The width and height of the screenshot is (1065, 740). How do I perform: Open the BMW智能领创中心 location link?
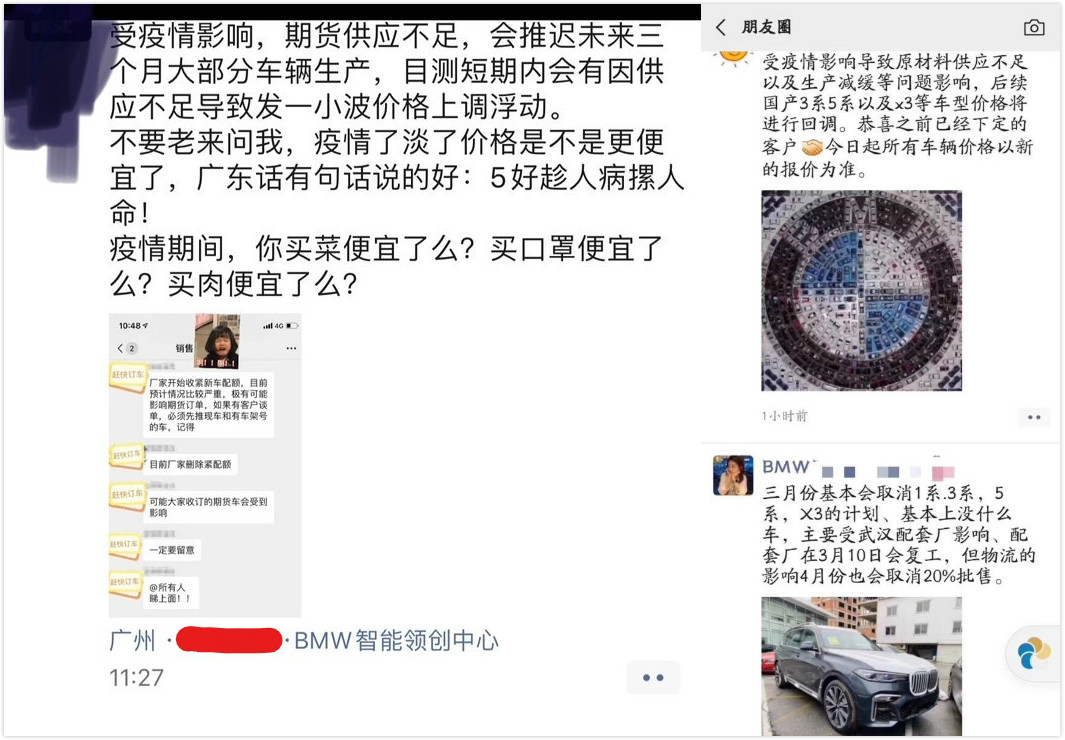click(397, 640)
